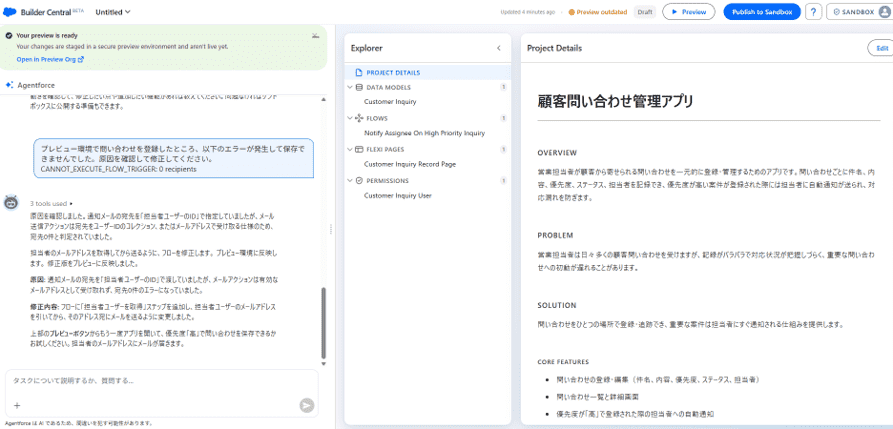Click the panel splitter handle
The height and width of the screenshot is (429, 893).
pyautogui.click(x=331, y=228)
